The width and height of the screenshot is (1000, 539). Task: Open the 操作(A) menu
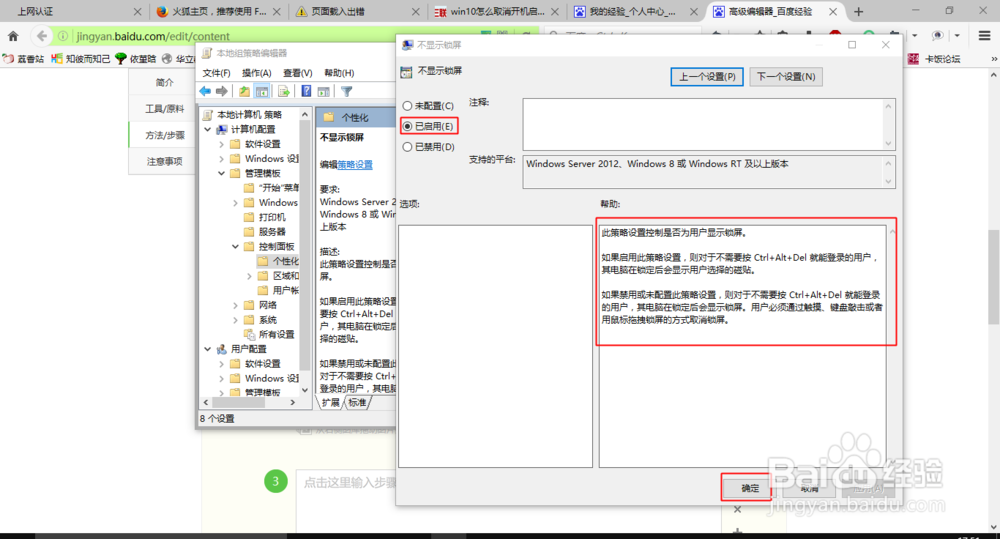click(x=257, y=73)
